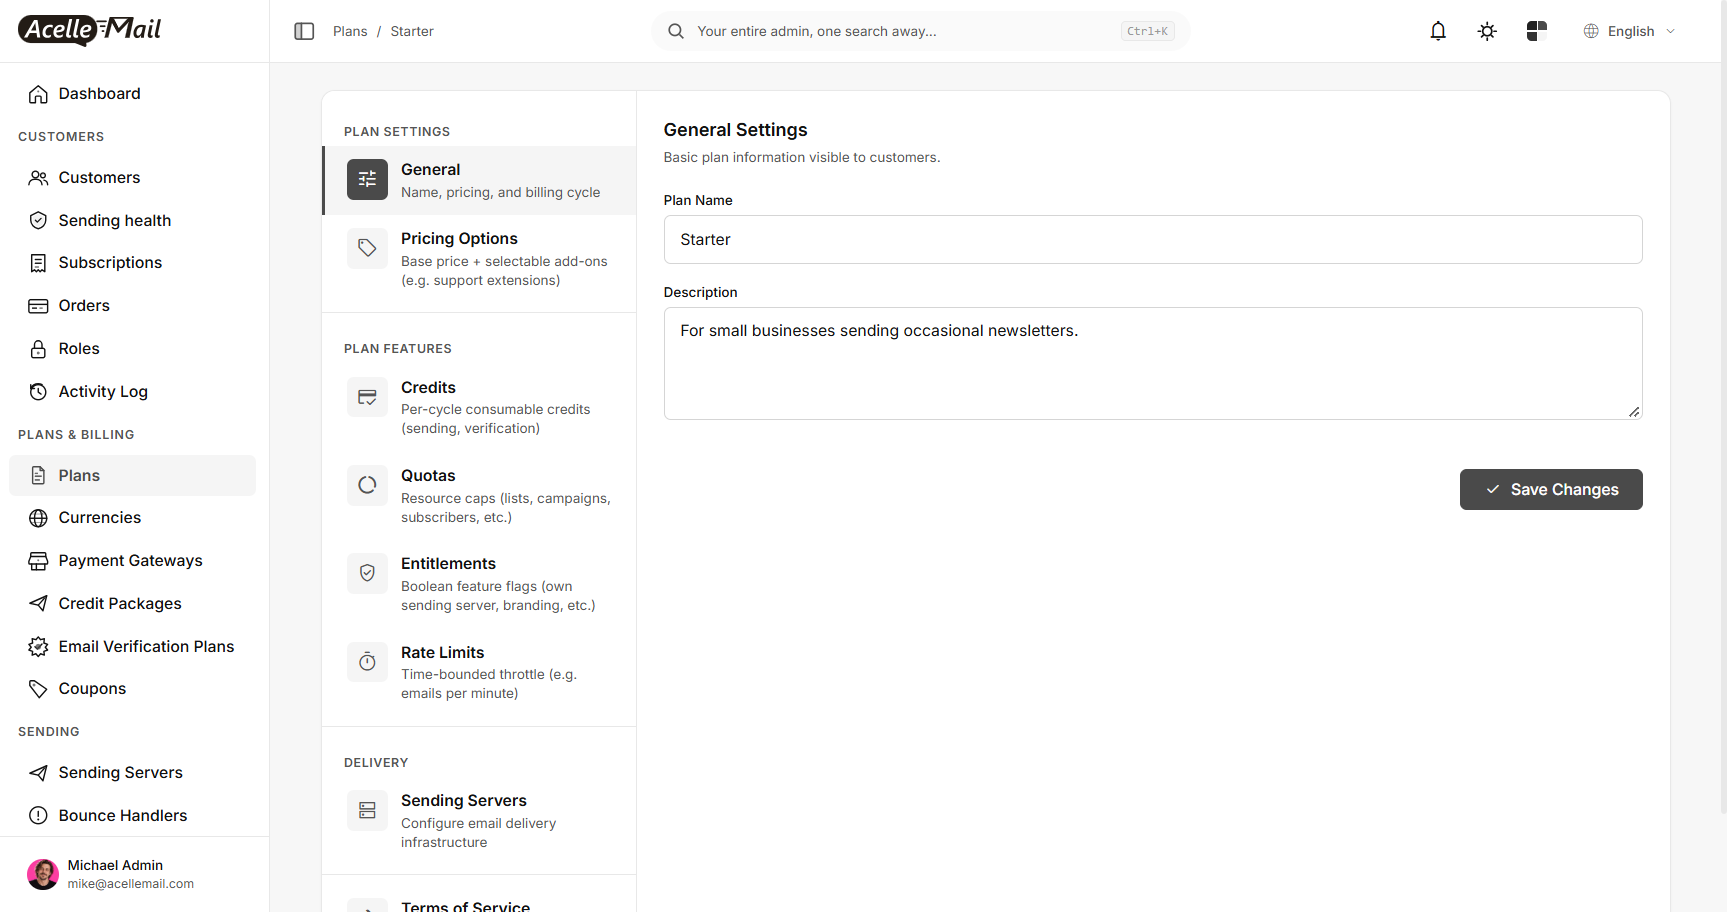Focus the Plan Name field
This screenshot has width=1727, height=912.
[x=1153, y=240]
